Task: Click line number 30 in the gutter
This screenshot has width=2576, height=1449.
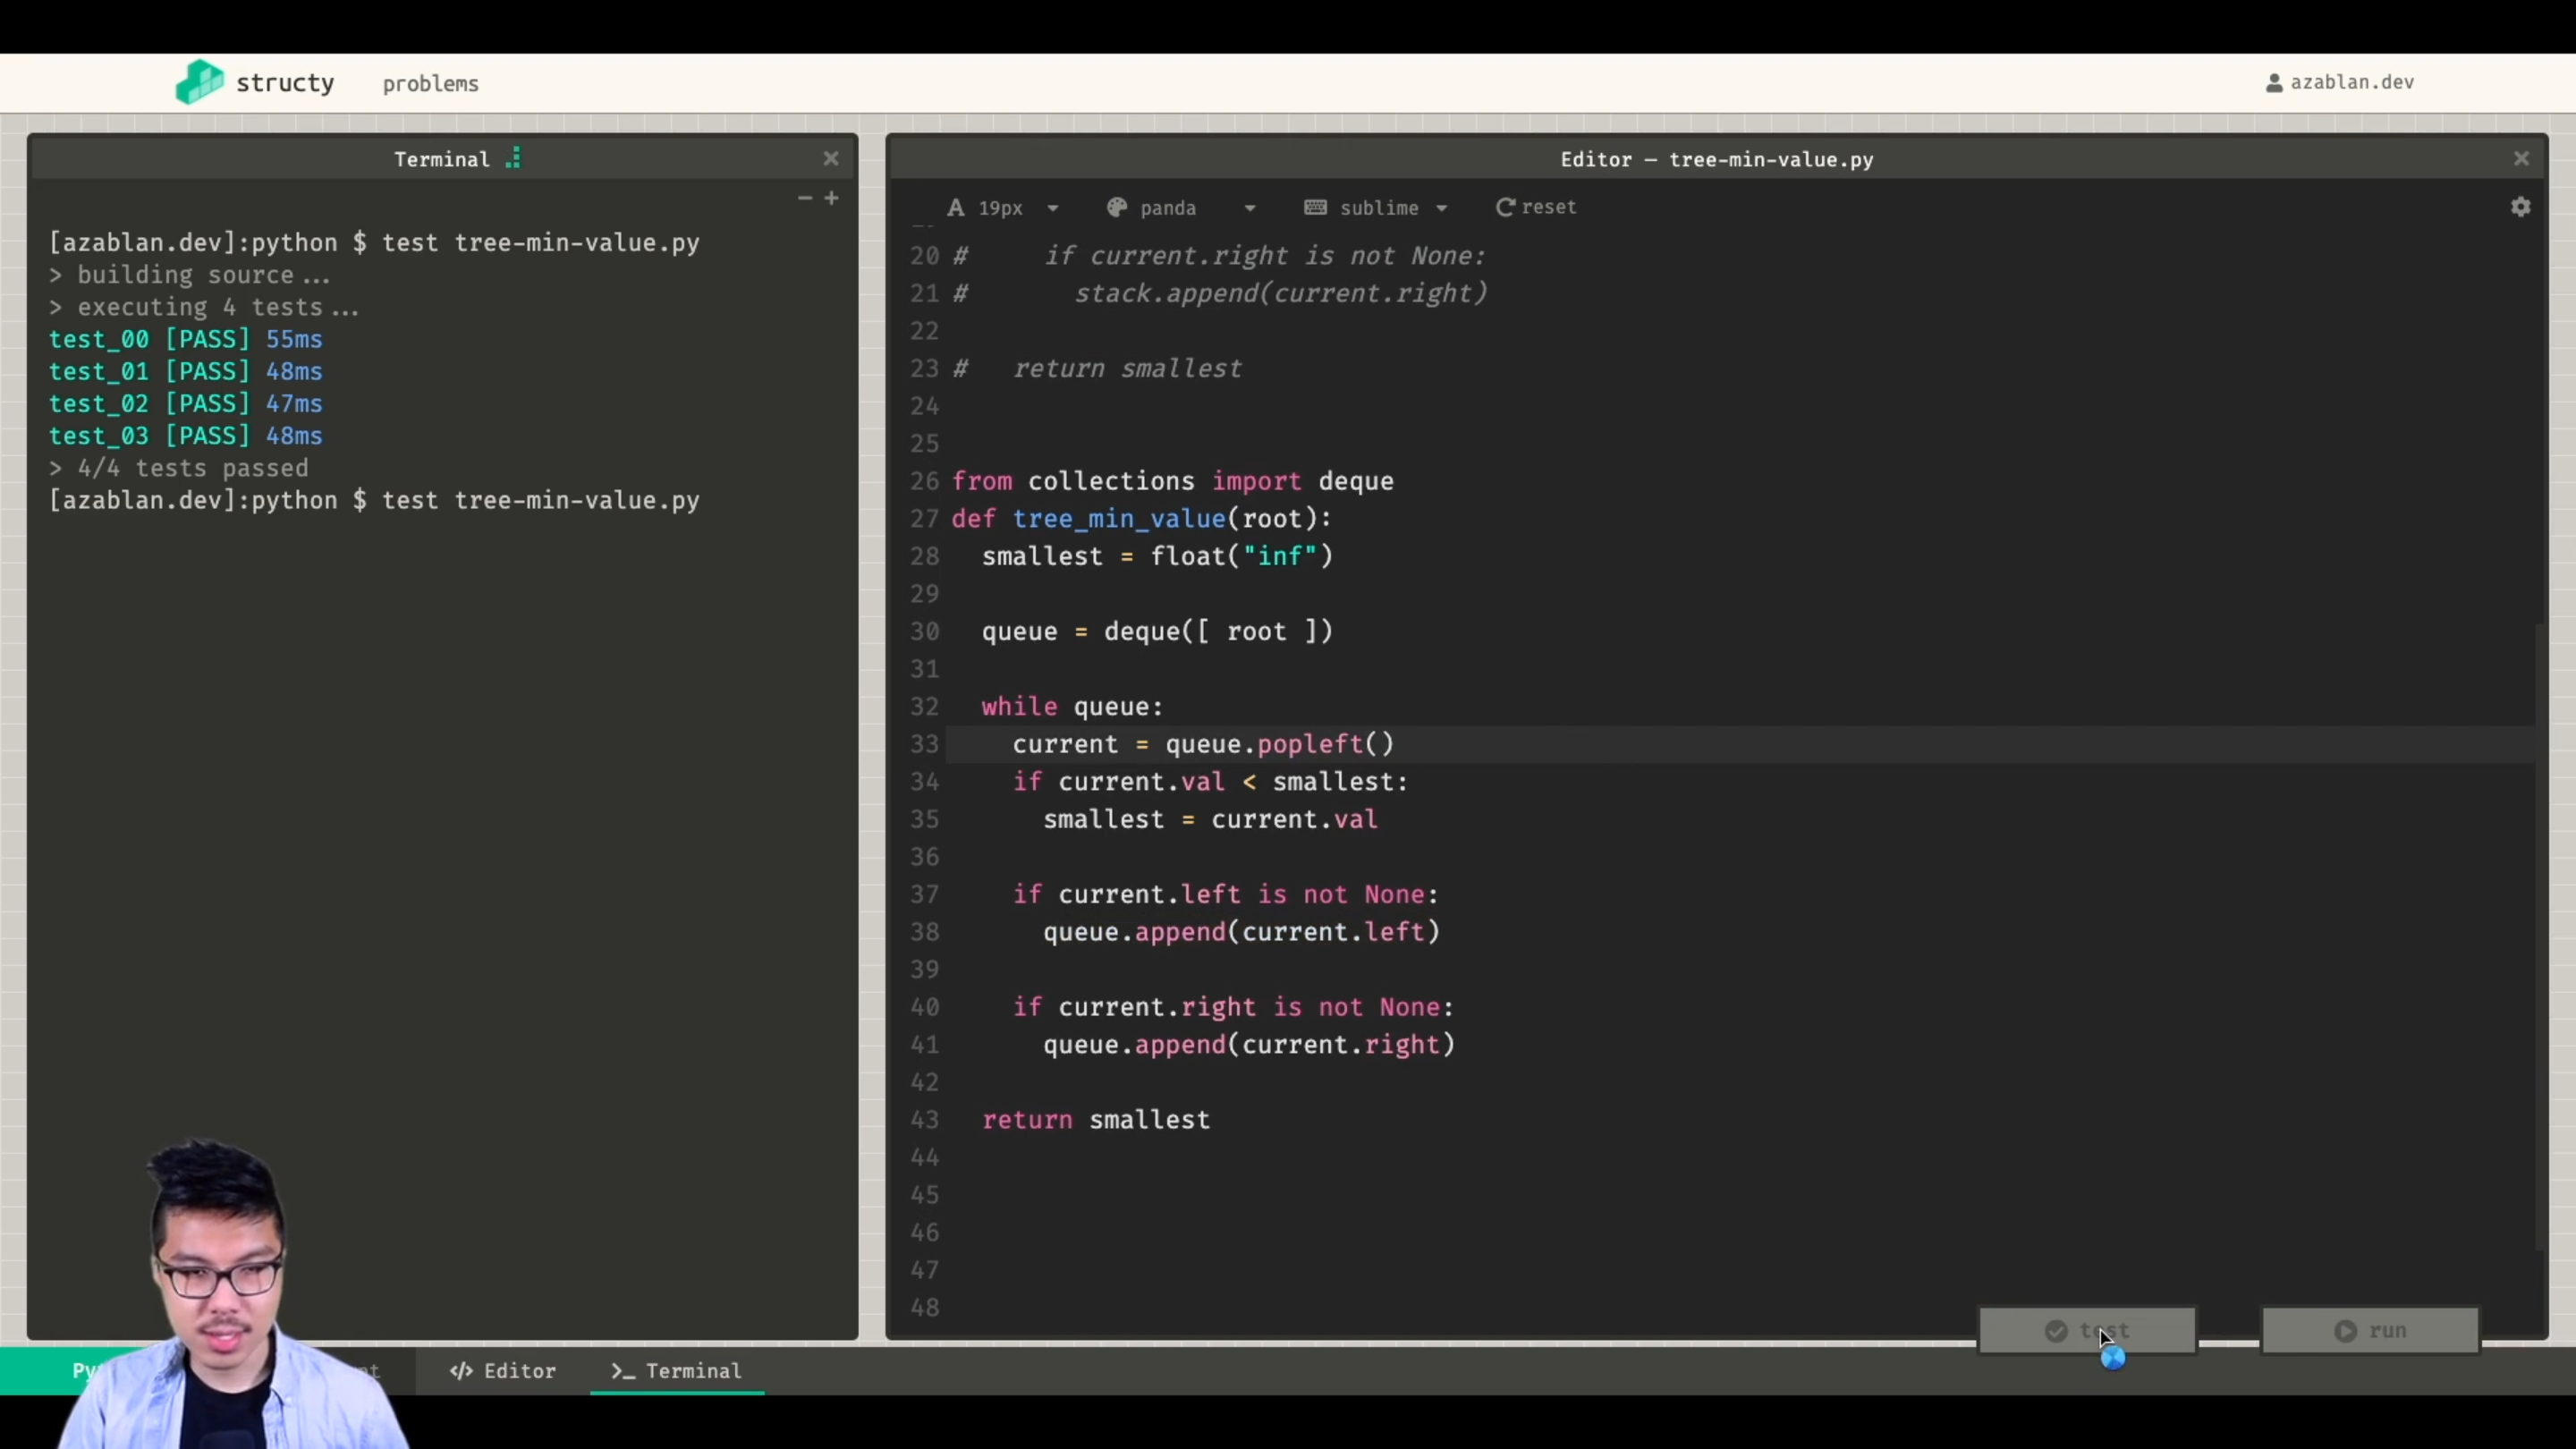Action: [x=924, y=631]
